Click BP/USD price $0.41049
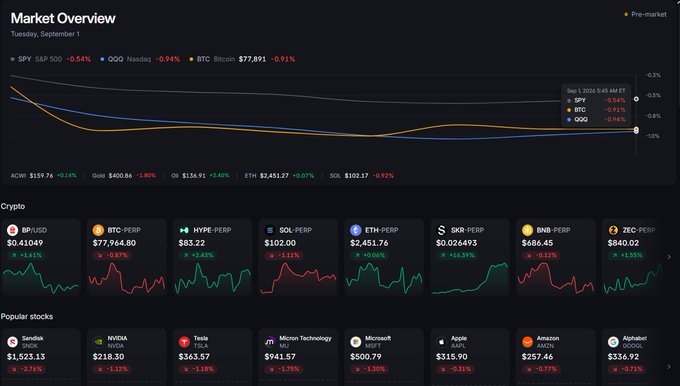 pyautogui.click(x=25, y=243)
